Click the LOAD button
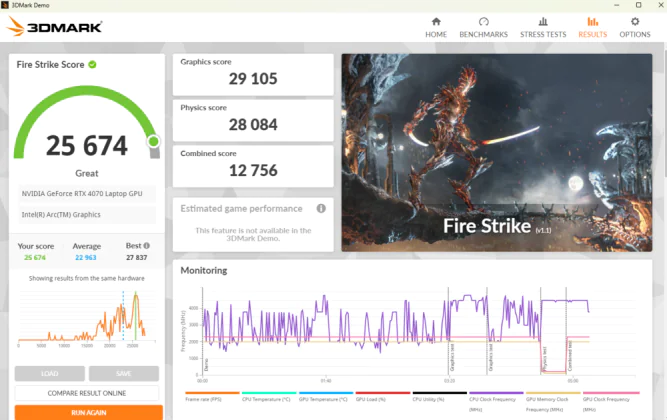Image resolution: width=667 pixels, height=420 pixels. 50,374
